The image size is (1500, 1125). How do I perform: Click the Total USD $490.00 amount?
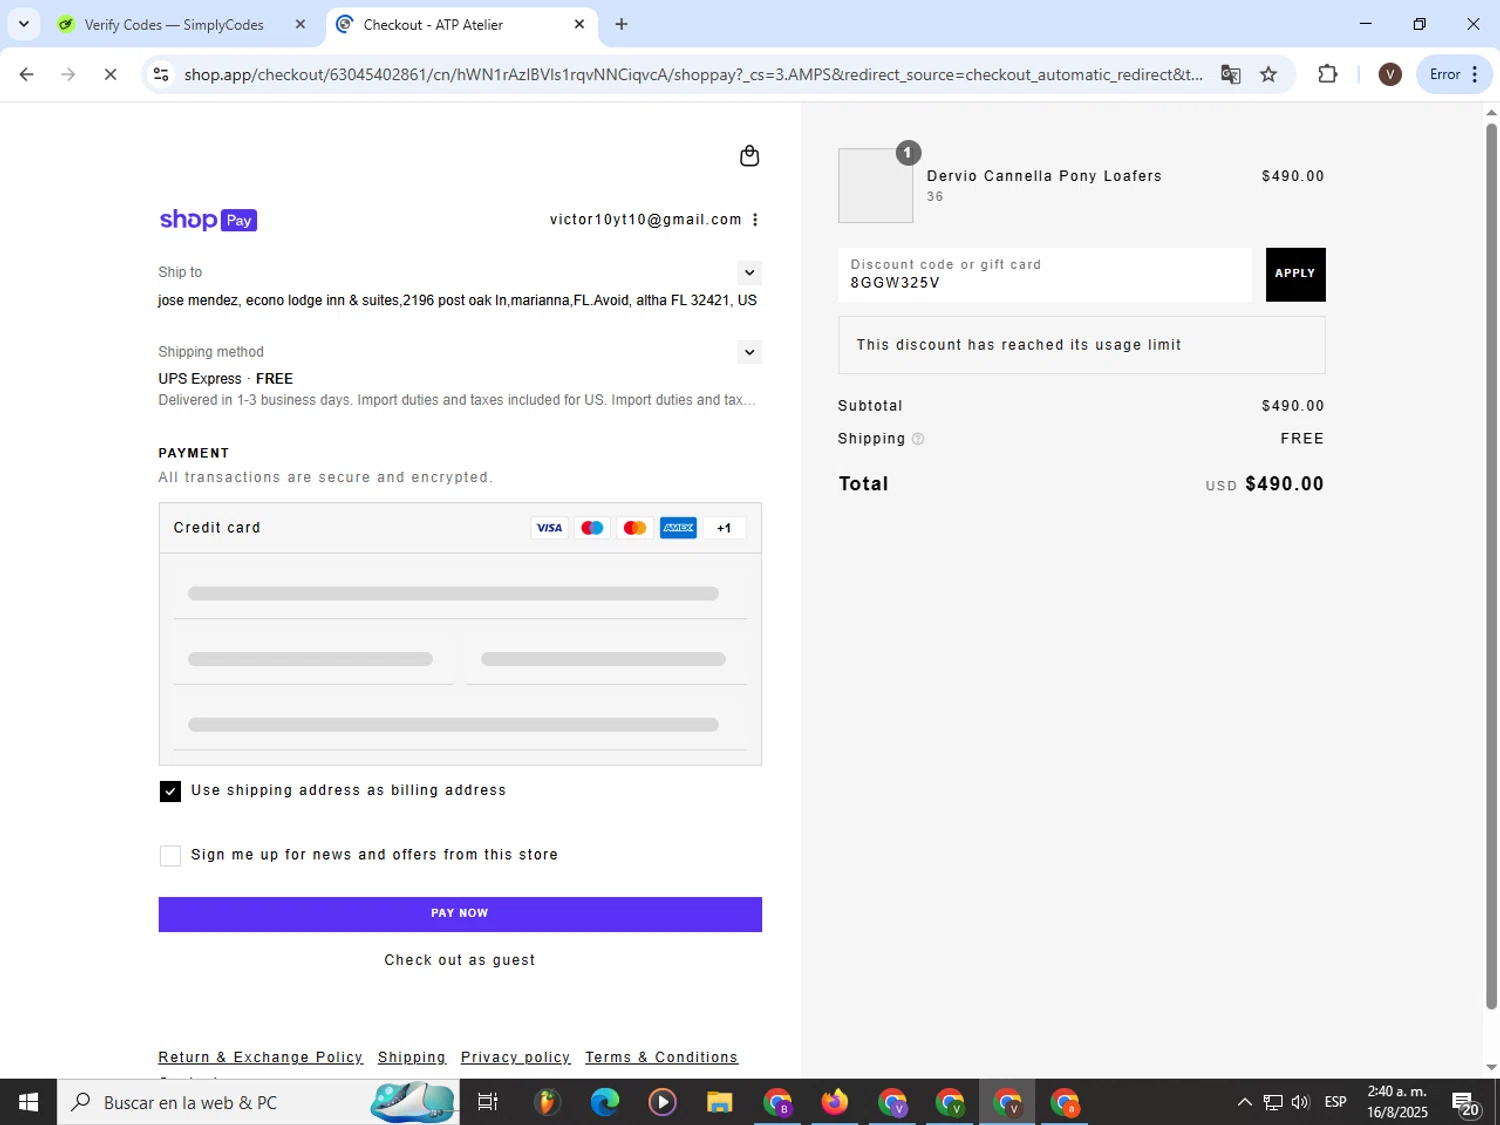click(1284, 484)
